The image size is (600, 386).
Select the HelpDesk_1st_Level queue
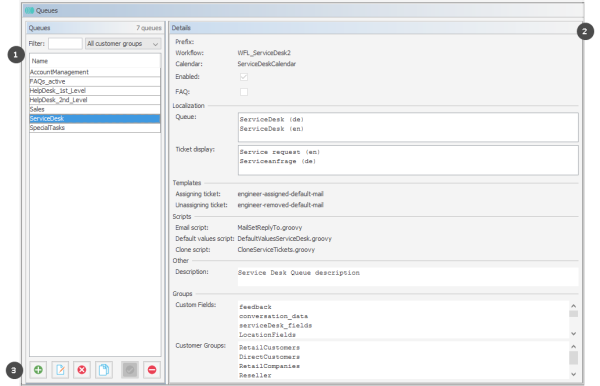click(x=95, y=91)
